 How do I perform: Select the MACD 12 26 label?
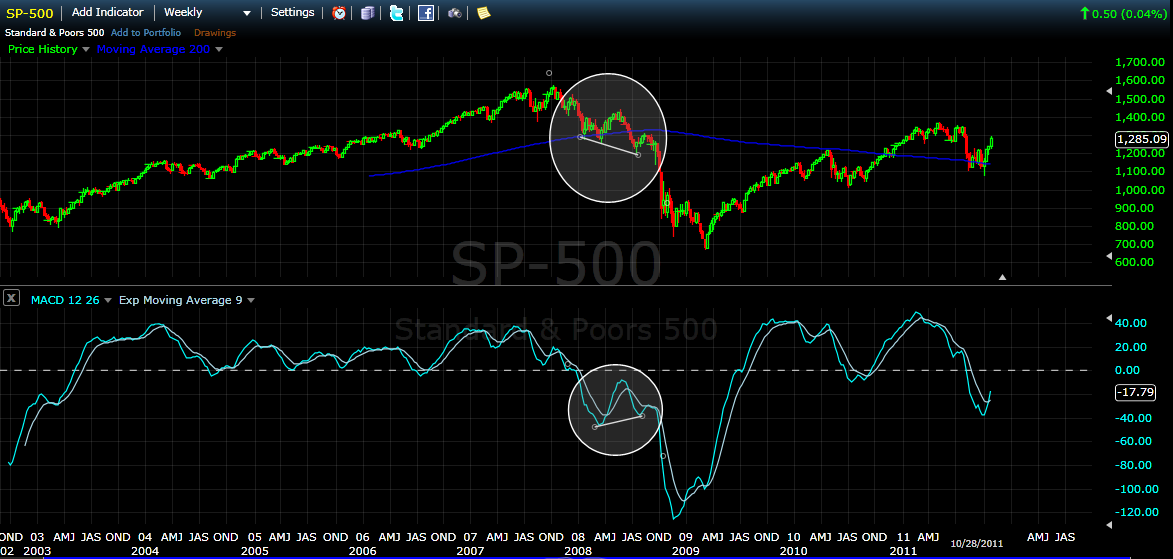[65, 300]
